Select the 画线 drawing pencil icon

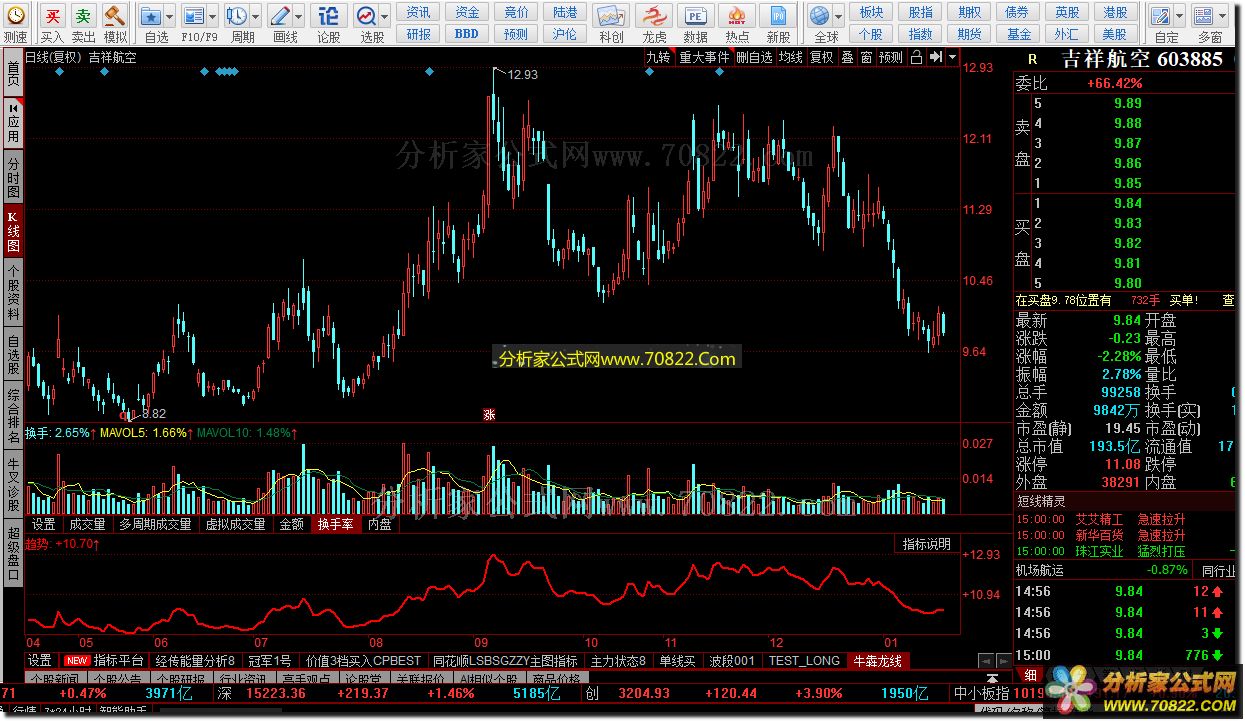280,16
